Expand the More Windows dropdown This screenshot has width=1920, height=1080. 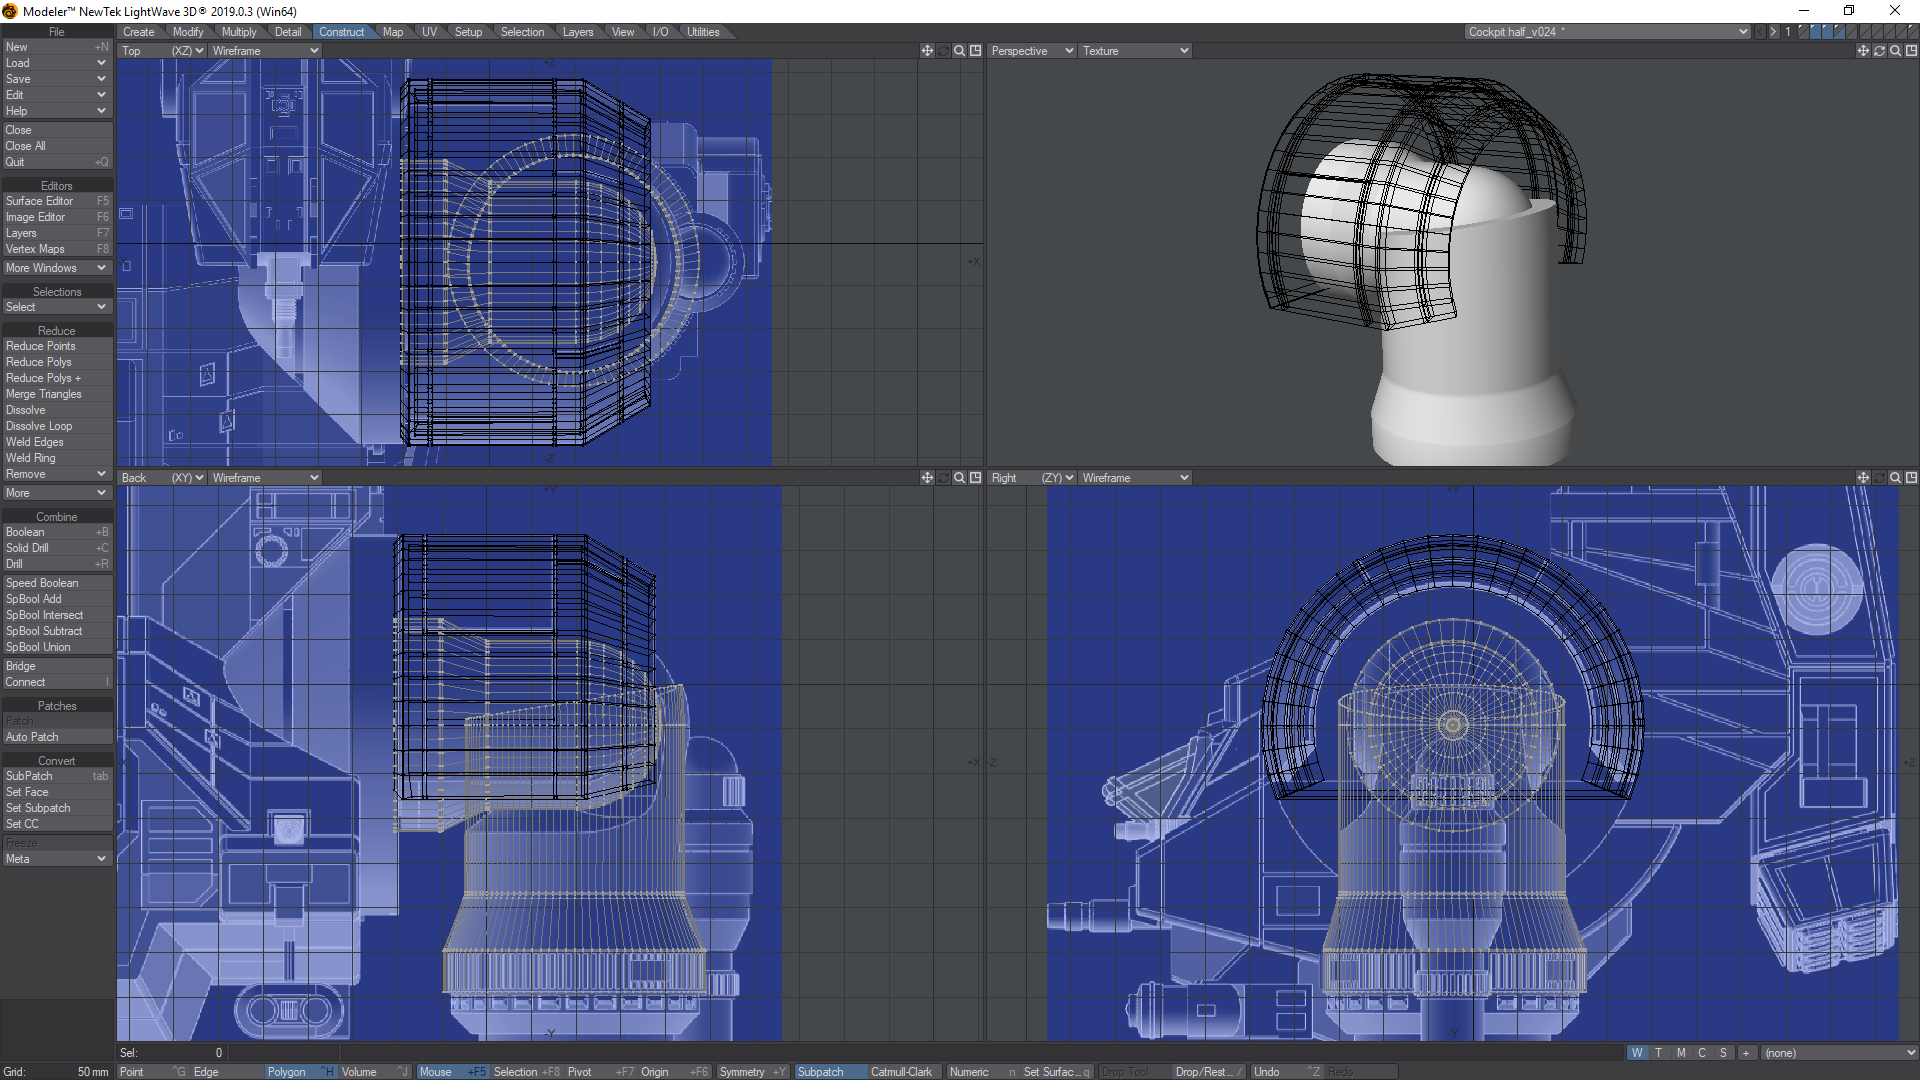(56, 268)
